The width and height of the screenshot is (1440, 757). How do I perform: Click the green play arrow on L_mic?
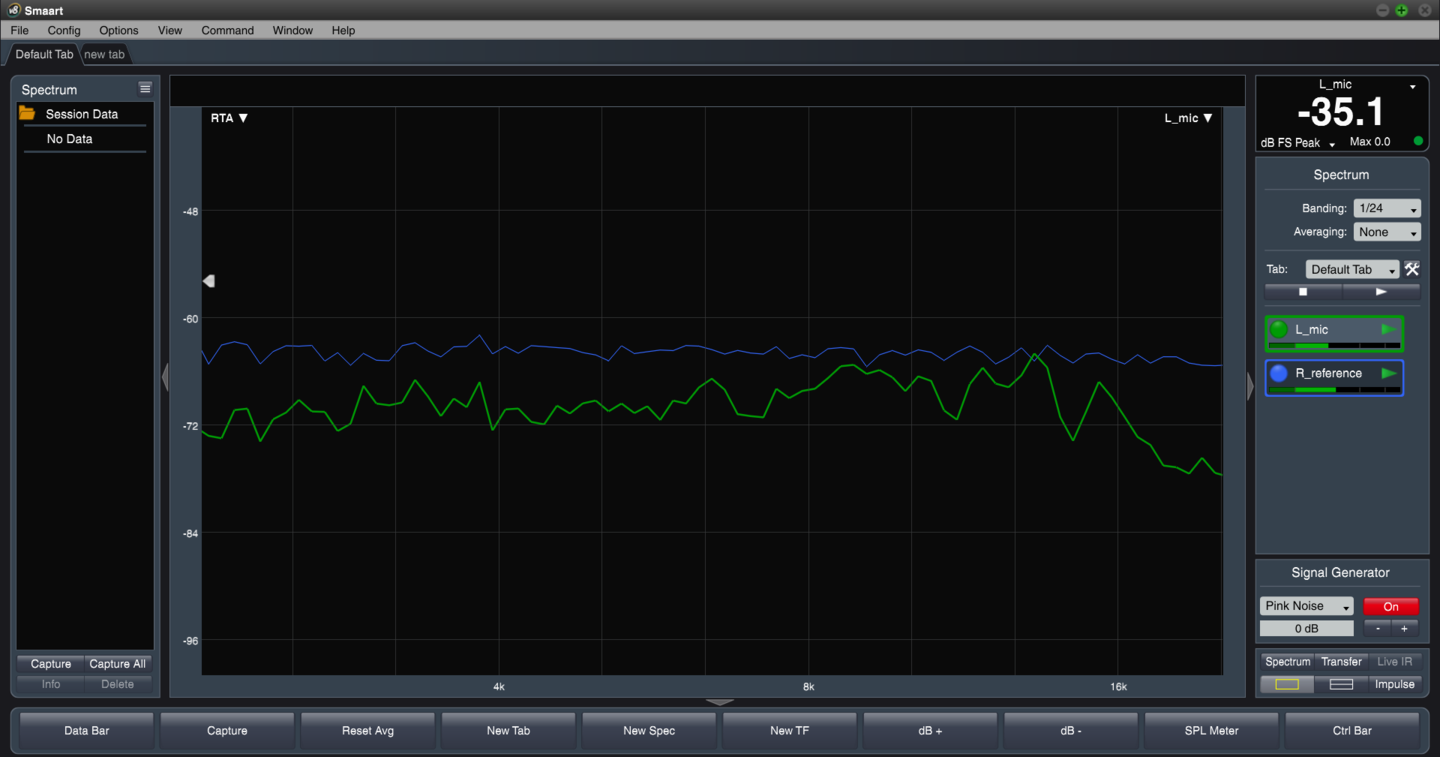(1389, 330)
